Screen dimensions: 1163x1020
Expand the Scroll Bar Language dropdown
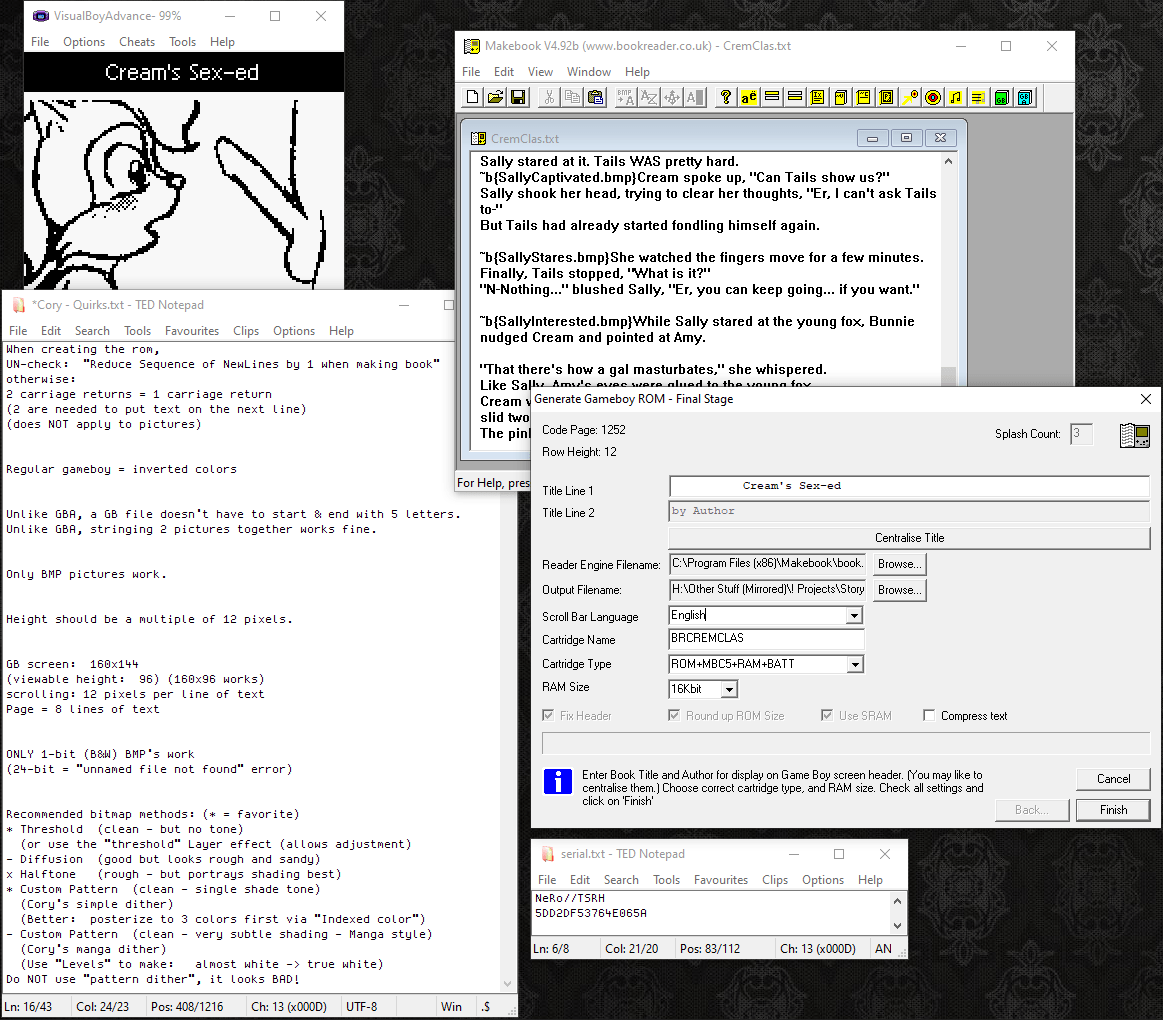coord(853,616)
